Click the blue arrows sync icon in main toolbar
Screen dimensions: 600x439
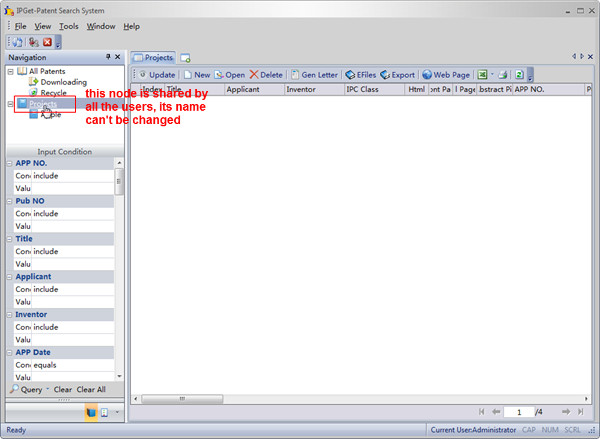(x=18, y=42)
